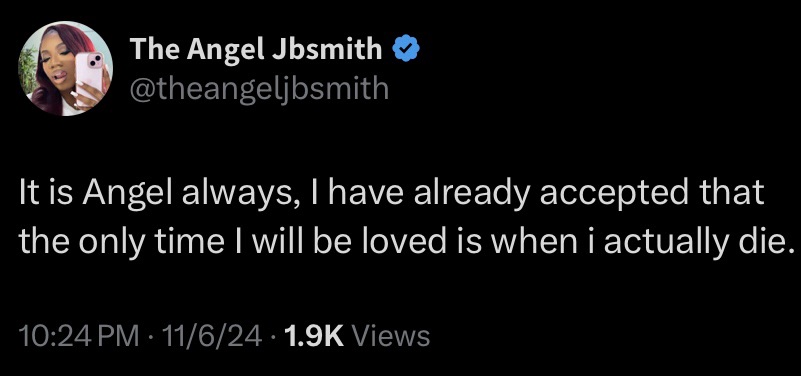Image resolution: width=801 pixels, height=376 pixels.
Task: Open the circular profile picture
Action: (65, 69)
